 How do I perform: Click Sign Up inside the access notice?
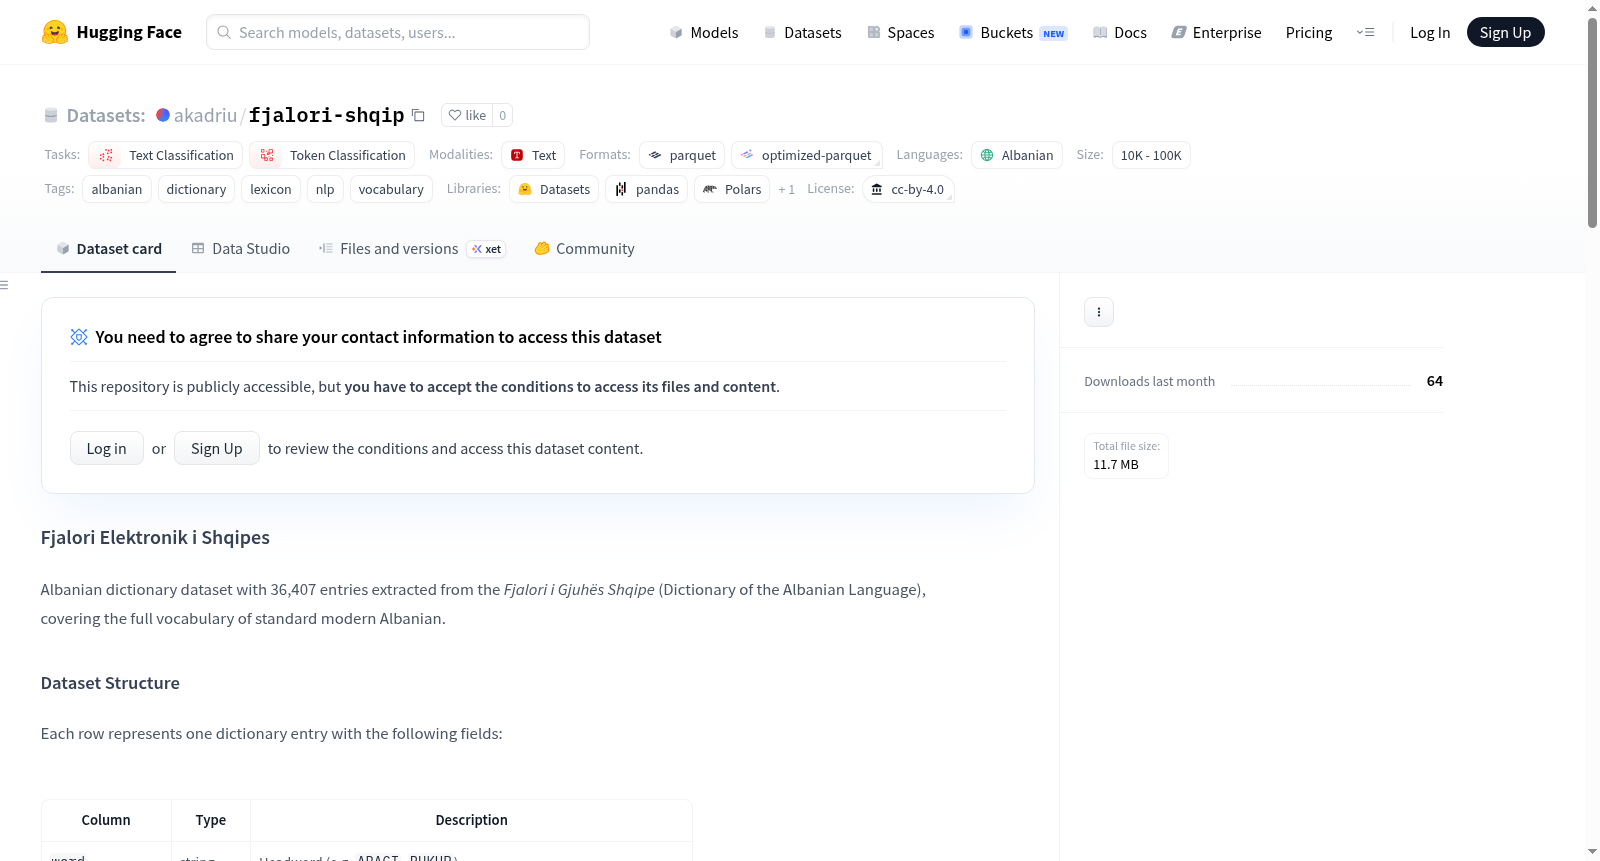click(216, 448)
